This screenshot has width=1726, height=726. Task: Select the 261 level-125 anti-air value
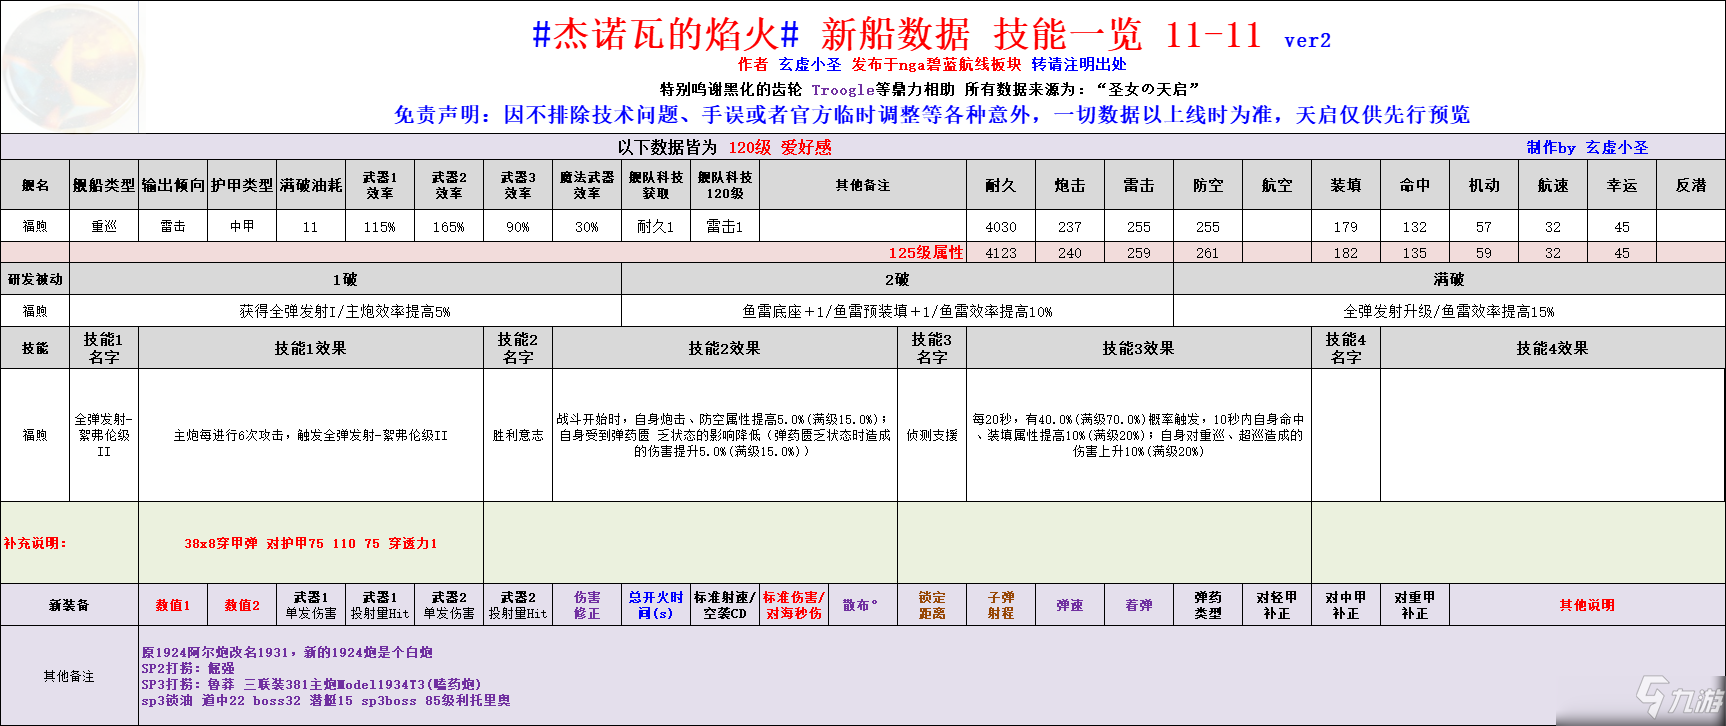tap(1208, 253)
